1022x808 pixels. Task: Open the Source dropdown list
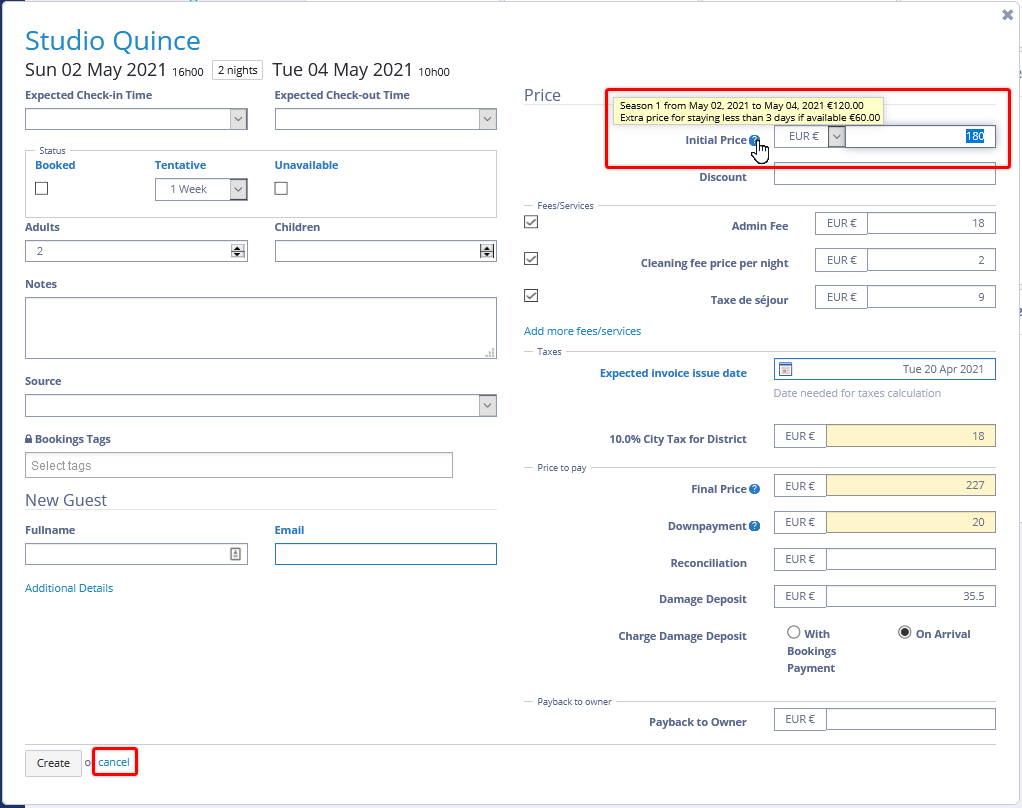coord(487,406)
